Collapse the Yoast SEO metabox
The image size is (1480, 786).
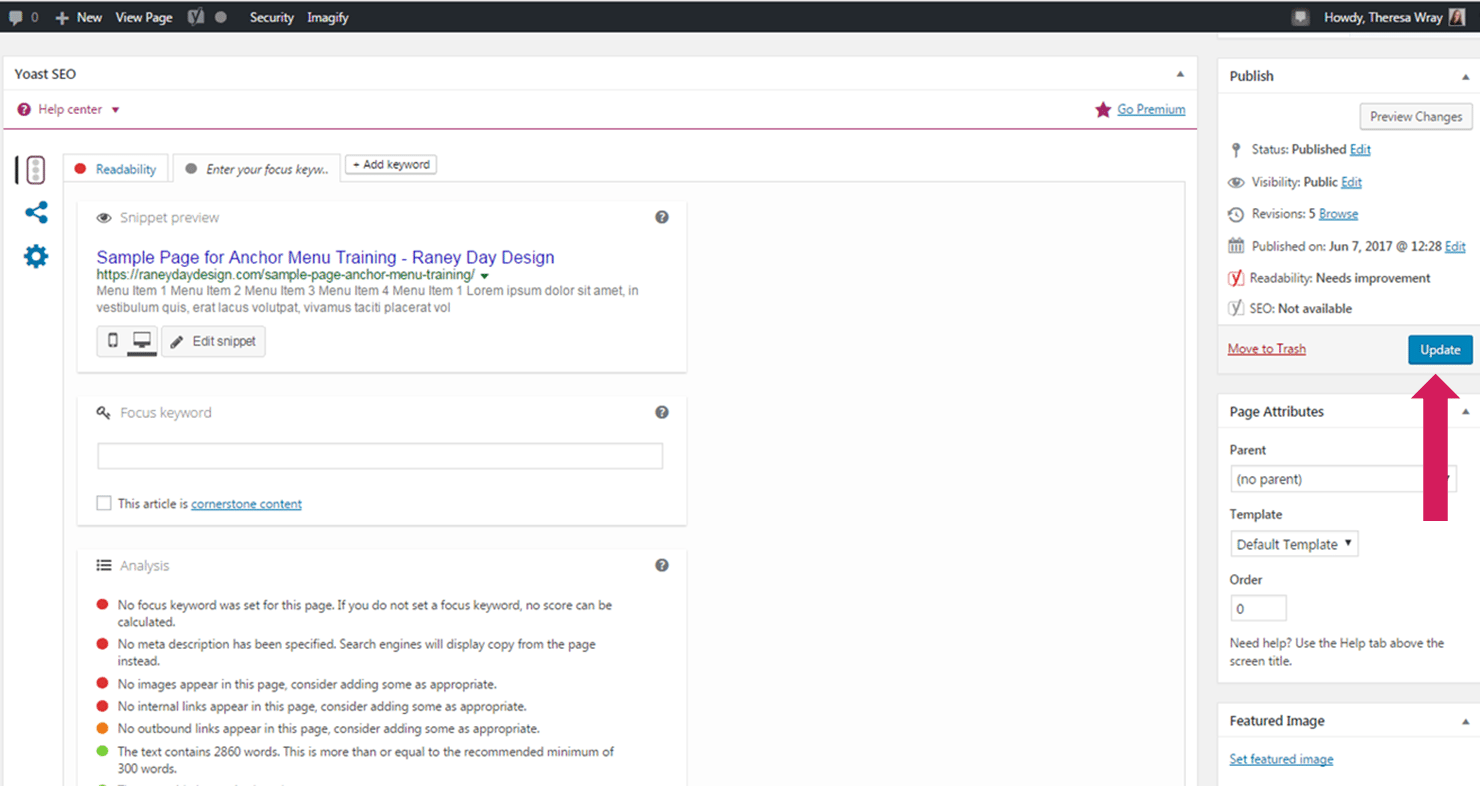pos(1180,74)
